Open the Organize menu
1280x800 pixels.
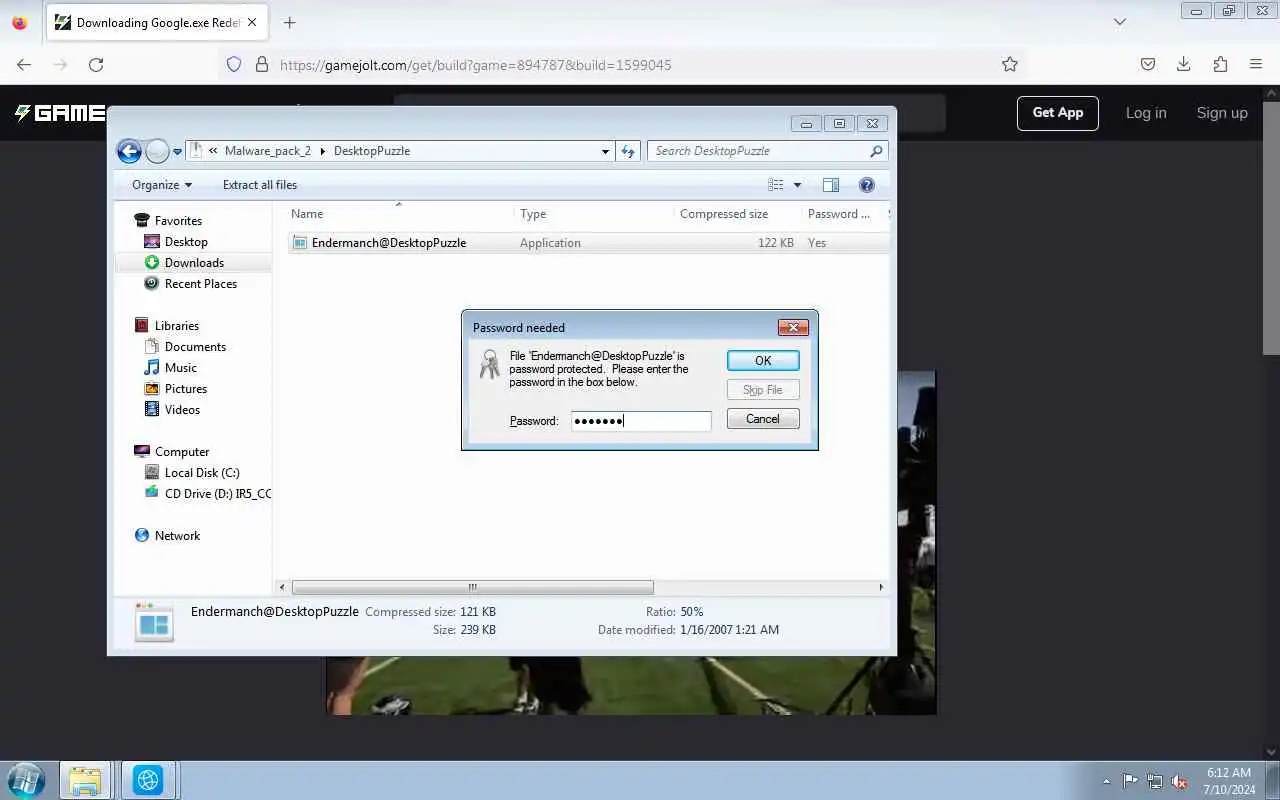(x=161, y=185)
